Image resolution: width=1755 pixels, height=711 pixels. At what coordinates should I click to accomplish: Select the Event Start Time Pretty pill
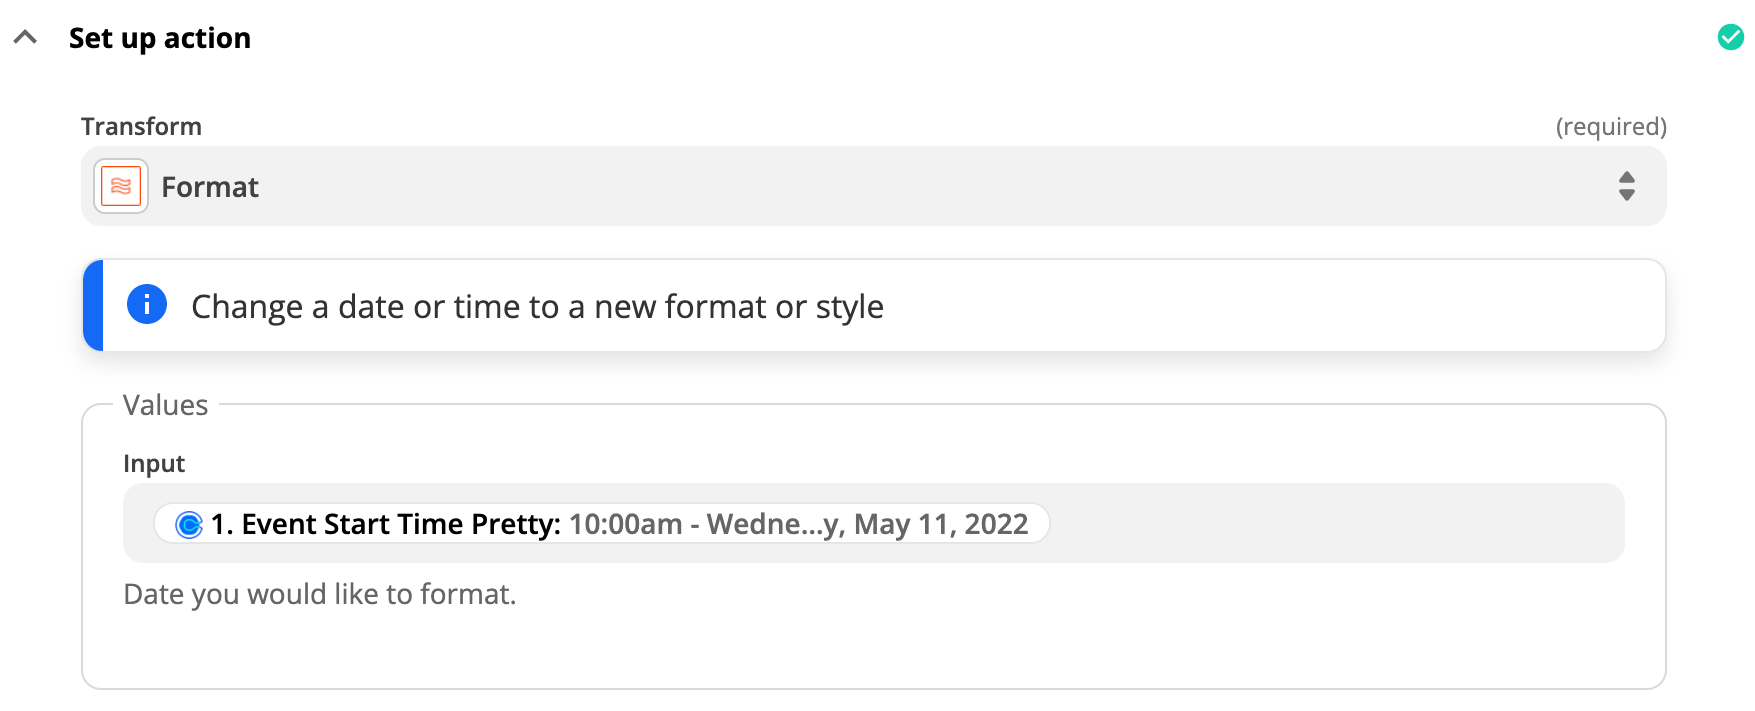pos(602,523)
